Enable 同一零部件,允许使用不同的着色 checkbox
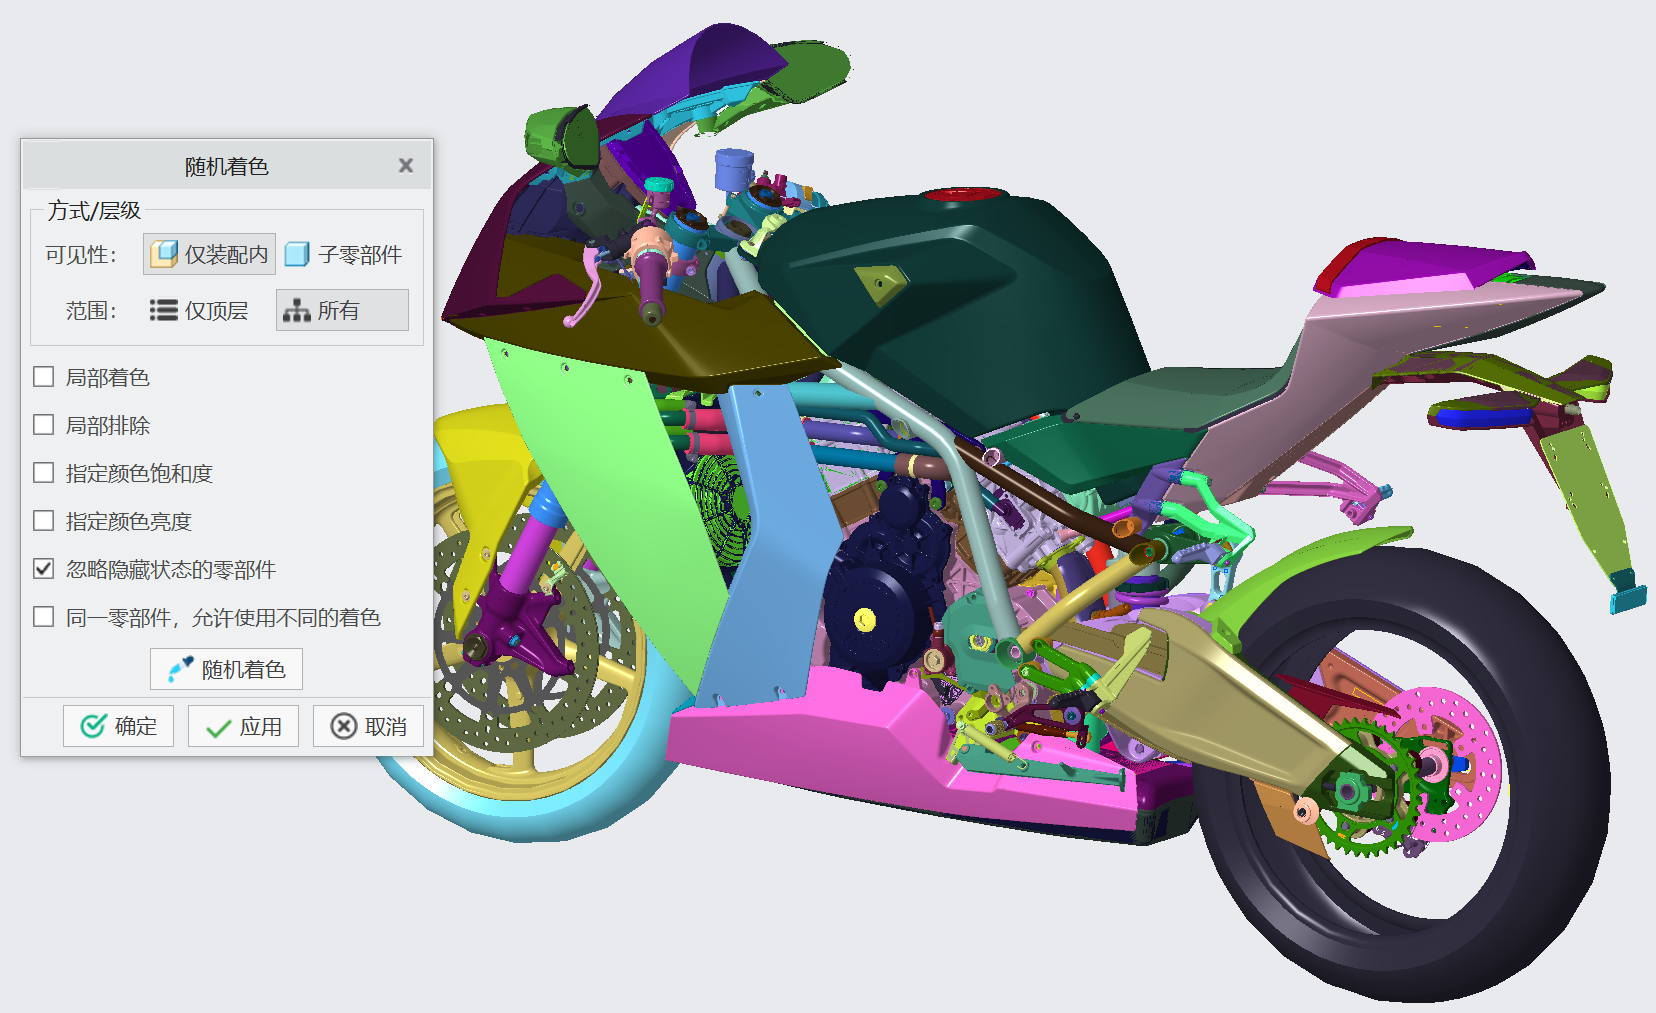1656x1013 pixels. [44, 617]
